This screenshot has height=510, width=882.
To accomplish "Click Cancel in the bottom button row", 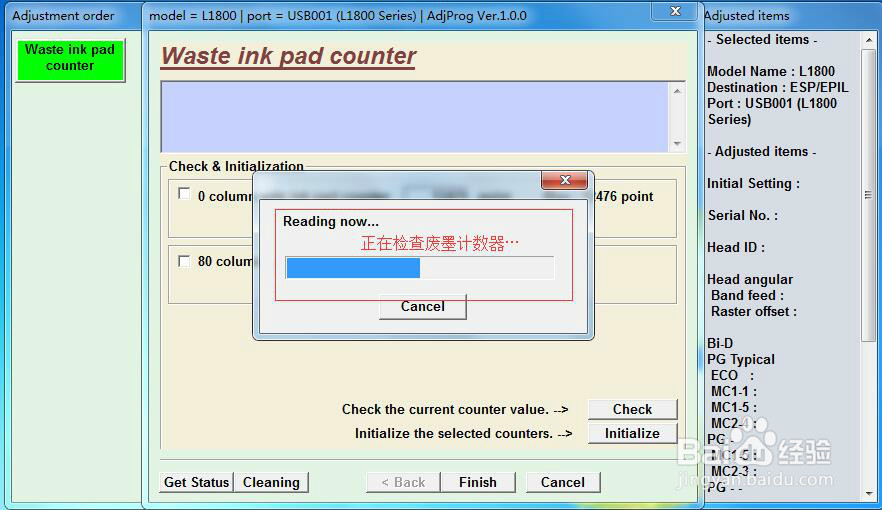I will point(562,482).
